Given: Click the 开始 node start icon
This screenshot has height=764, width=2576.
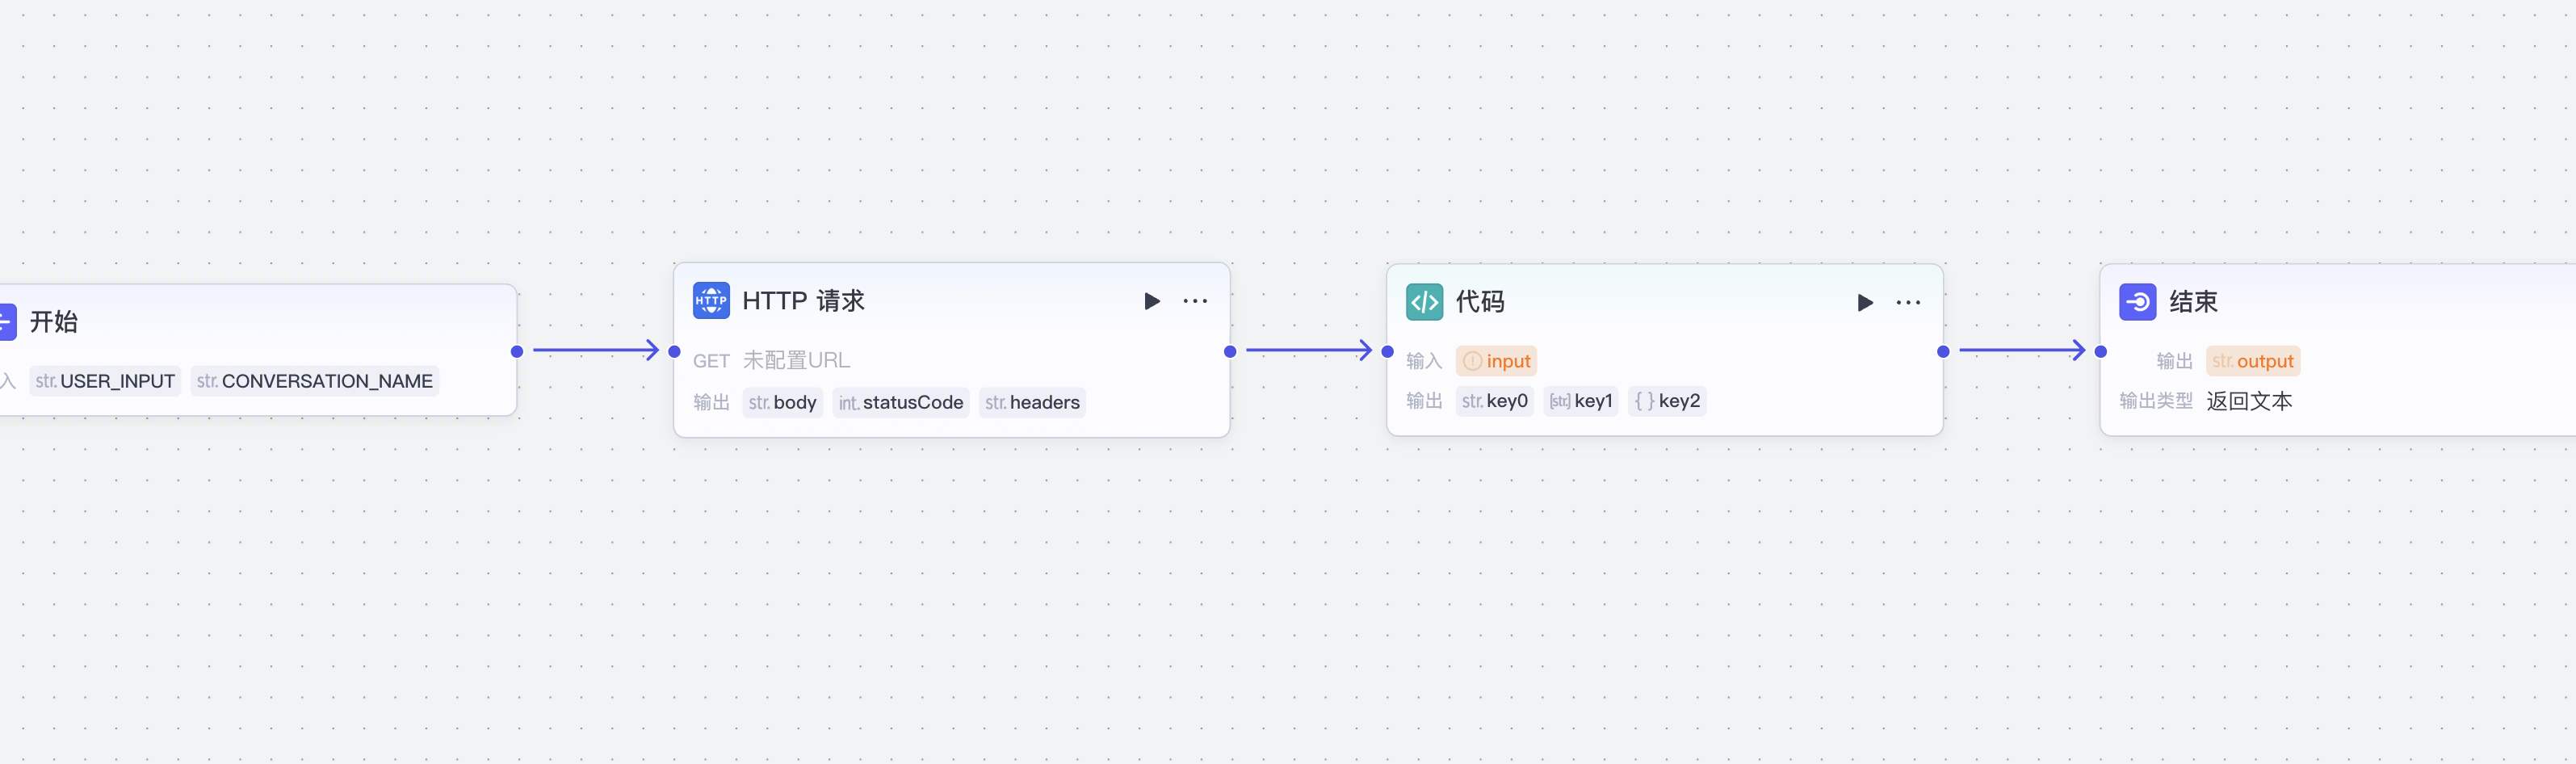Looking at the screenshot, I should [x=6, y=322].
